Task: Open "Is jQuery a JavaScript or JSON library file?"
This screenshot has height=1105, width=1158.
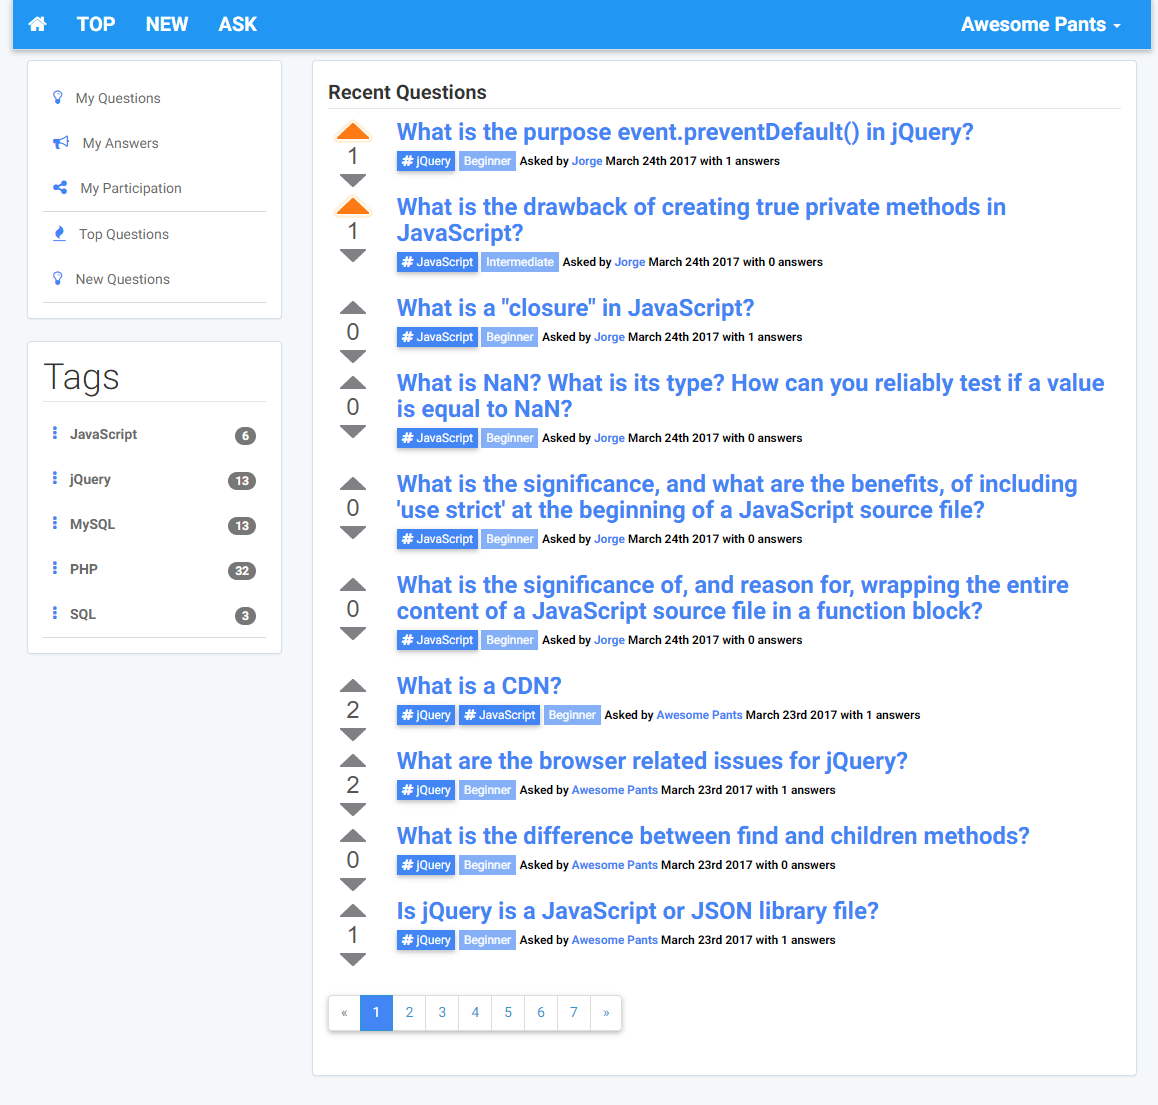Action: tap(637, 911)
